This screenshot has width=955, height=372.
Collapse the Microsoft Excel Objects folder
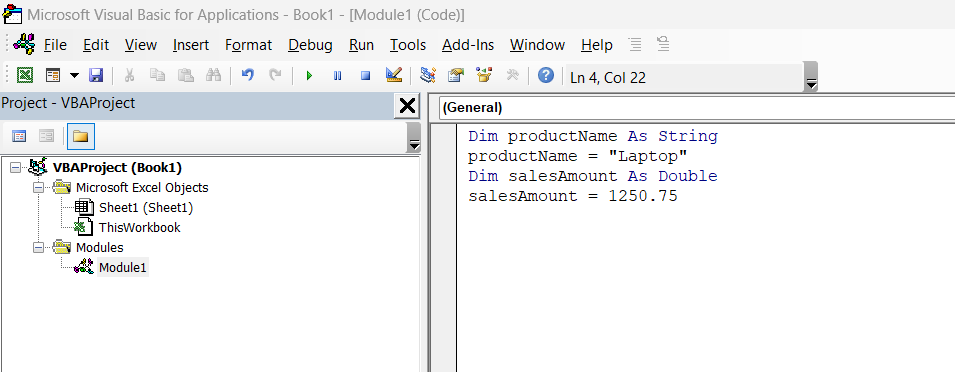38,188
